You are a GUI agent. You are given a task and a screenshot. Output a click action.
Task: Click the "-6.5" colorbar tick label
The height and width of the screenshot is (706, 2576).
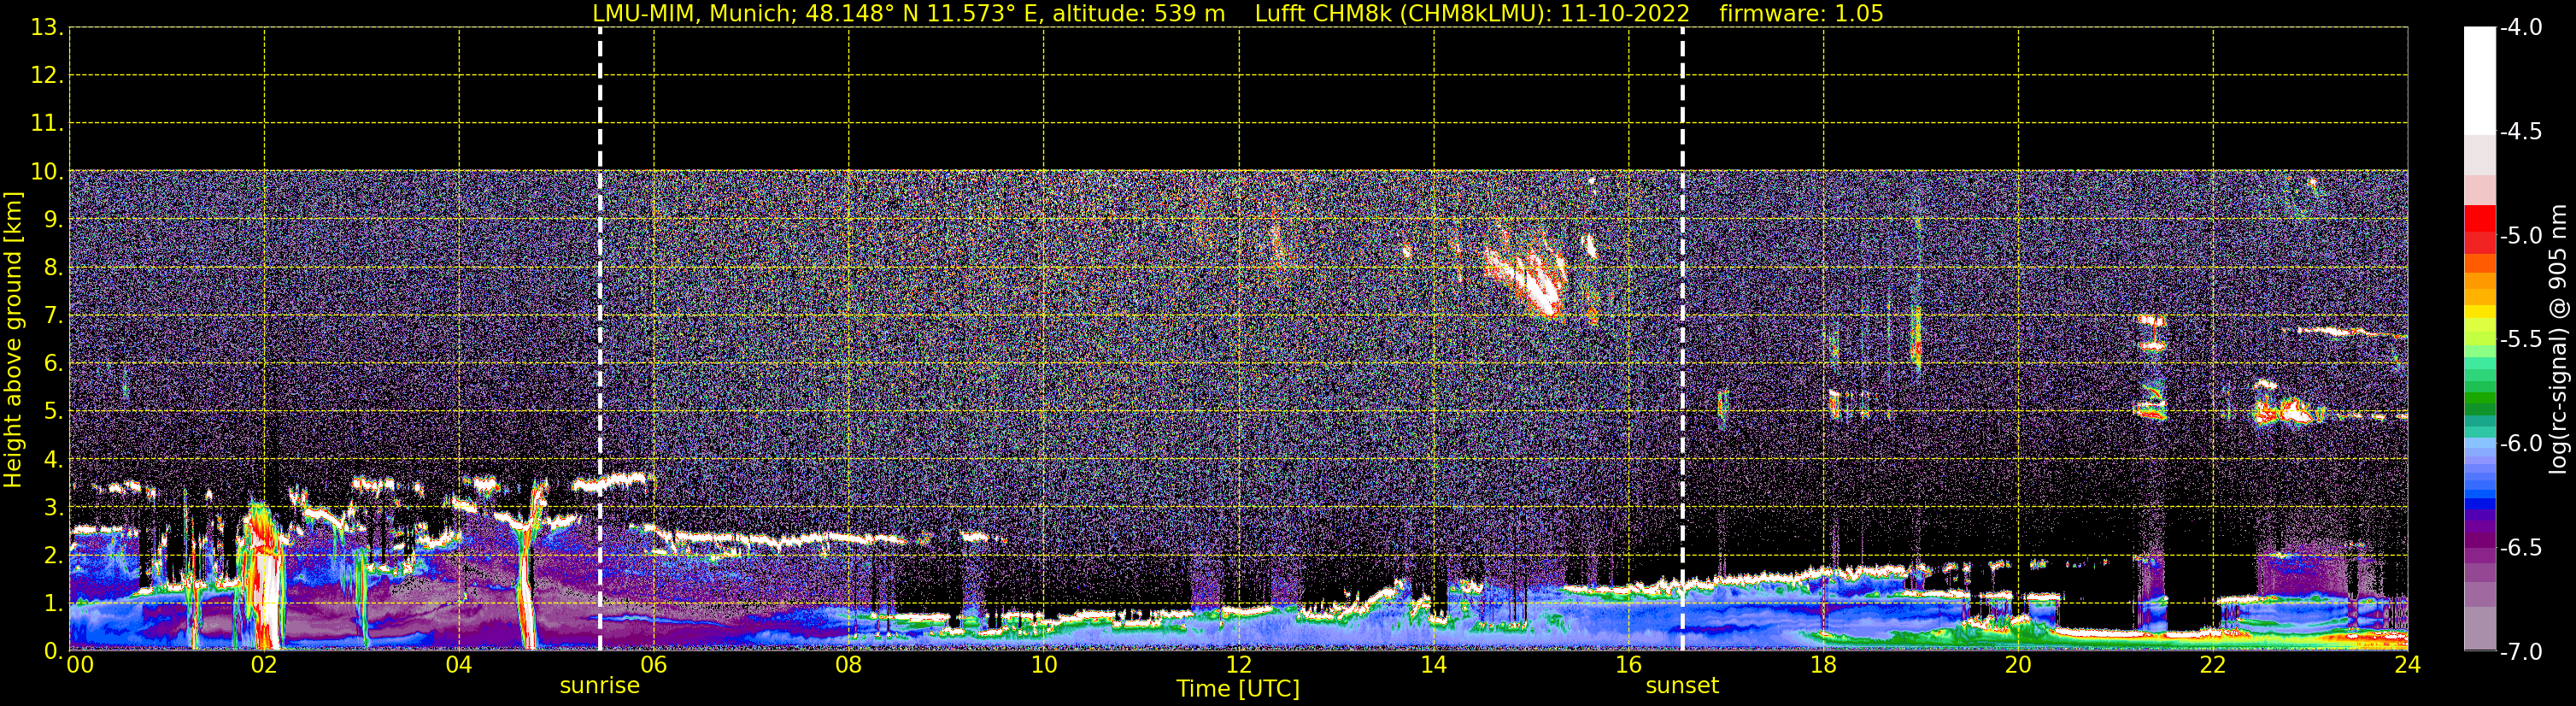[x=2521, y=547]
